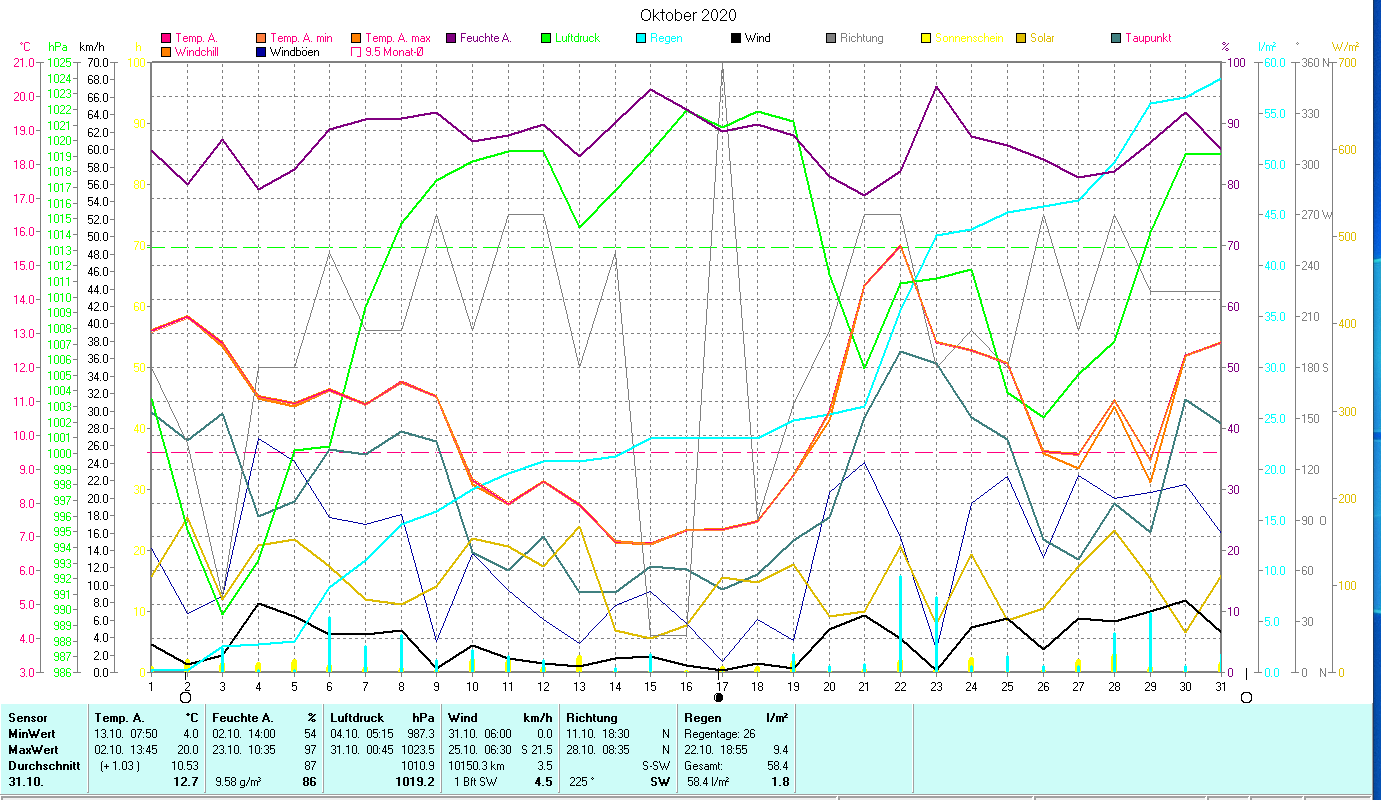1381x800 pixels.
Task: Click the MinWert row label
Action: pyautogui.click(x=31, y=733)
